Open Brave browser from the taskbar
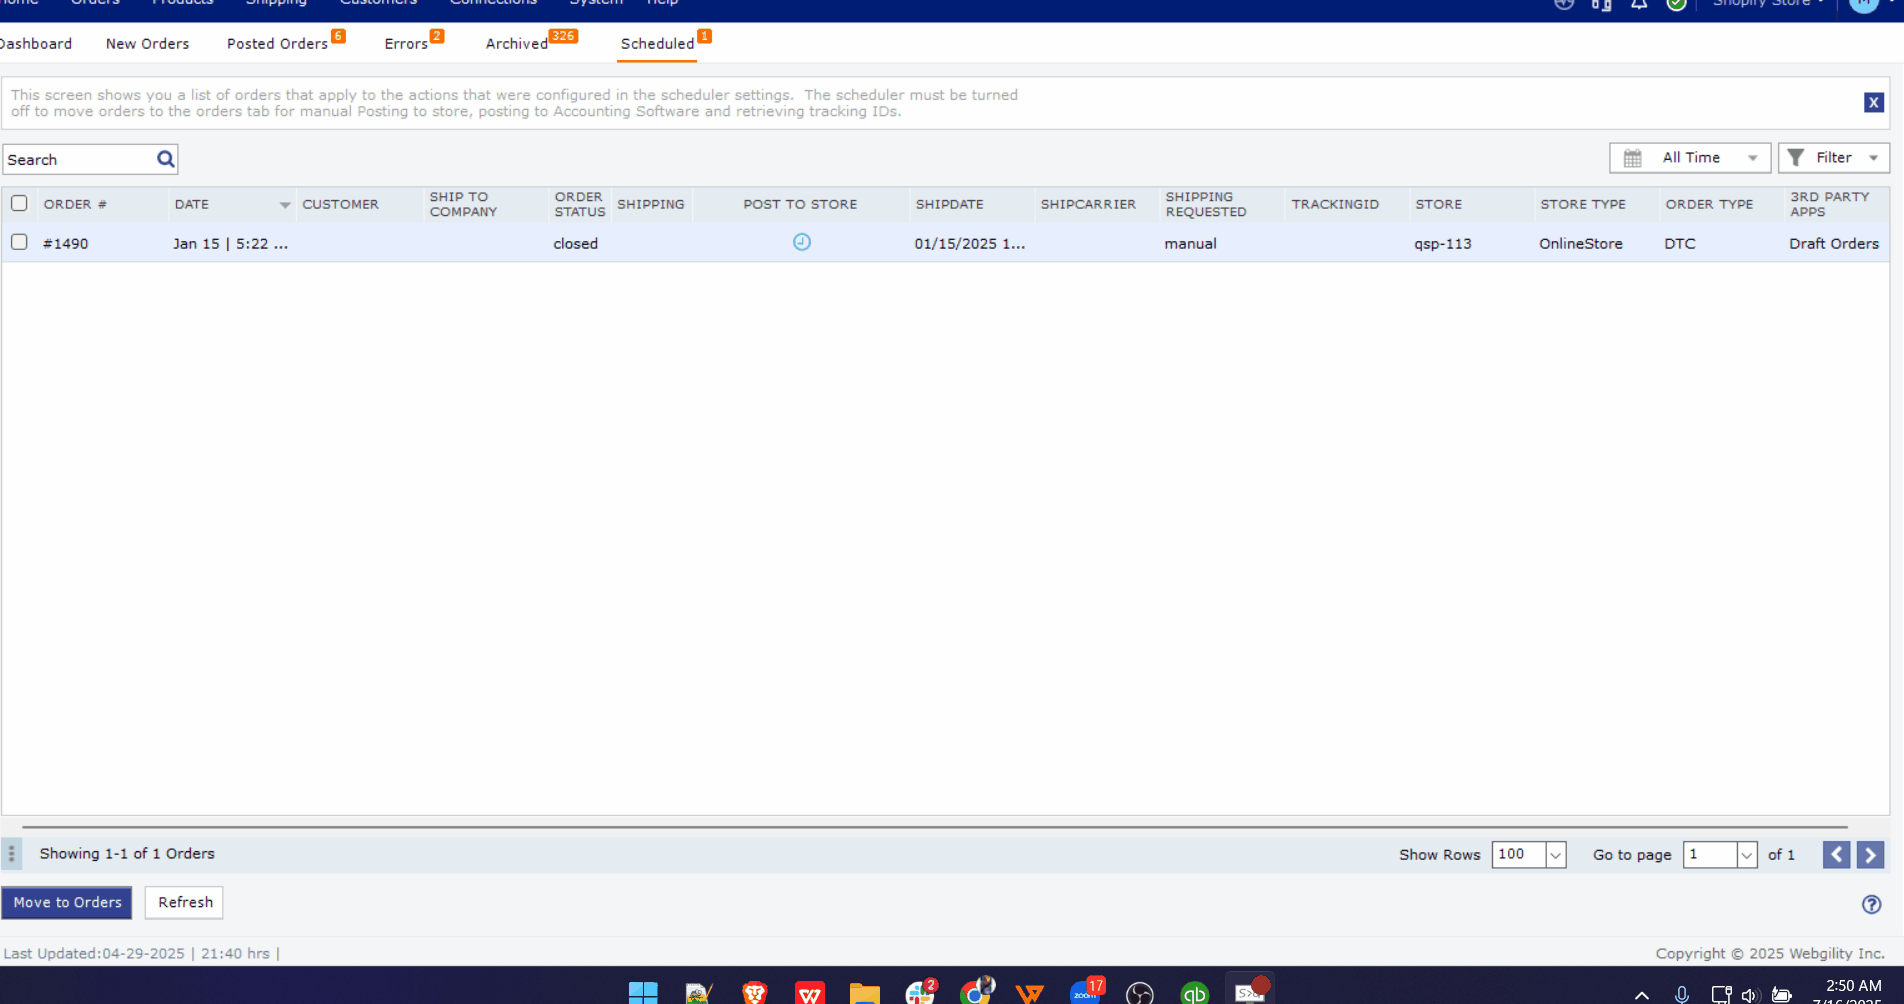Screen dimensions: 1904x1004 [754, 993]
